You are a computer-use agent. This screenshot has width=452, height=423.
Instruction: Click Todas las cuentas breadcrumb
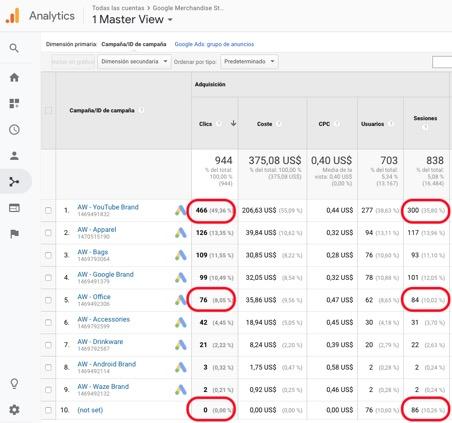[118, 8]
